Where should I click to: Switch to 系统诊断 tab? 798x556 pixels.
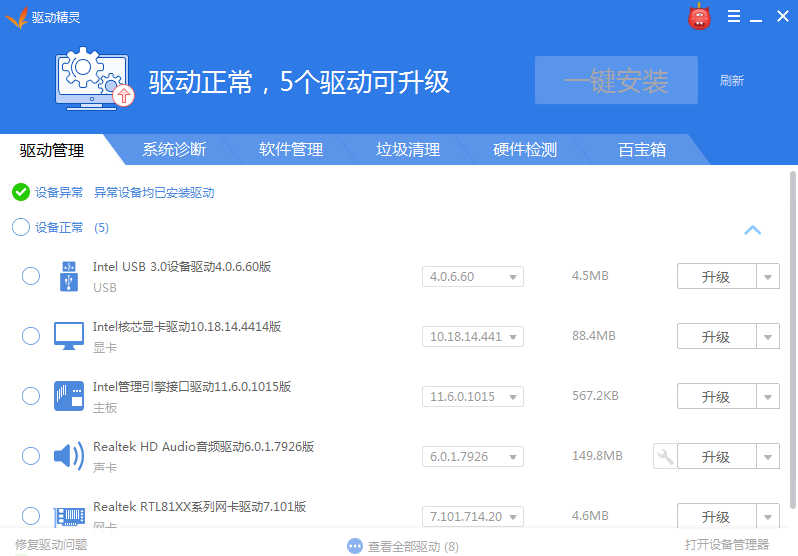click(x=174, y=150)
